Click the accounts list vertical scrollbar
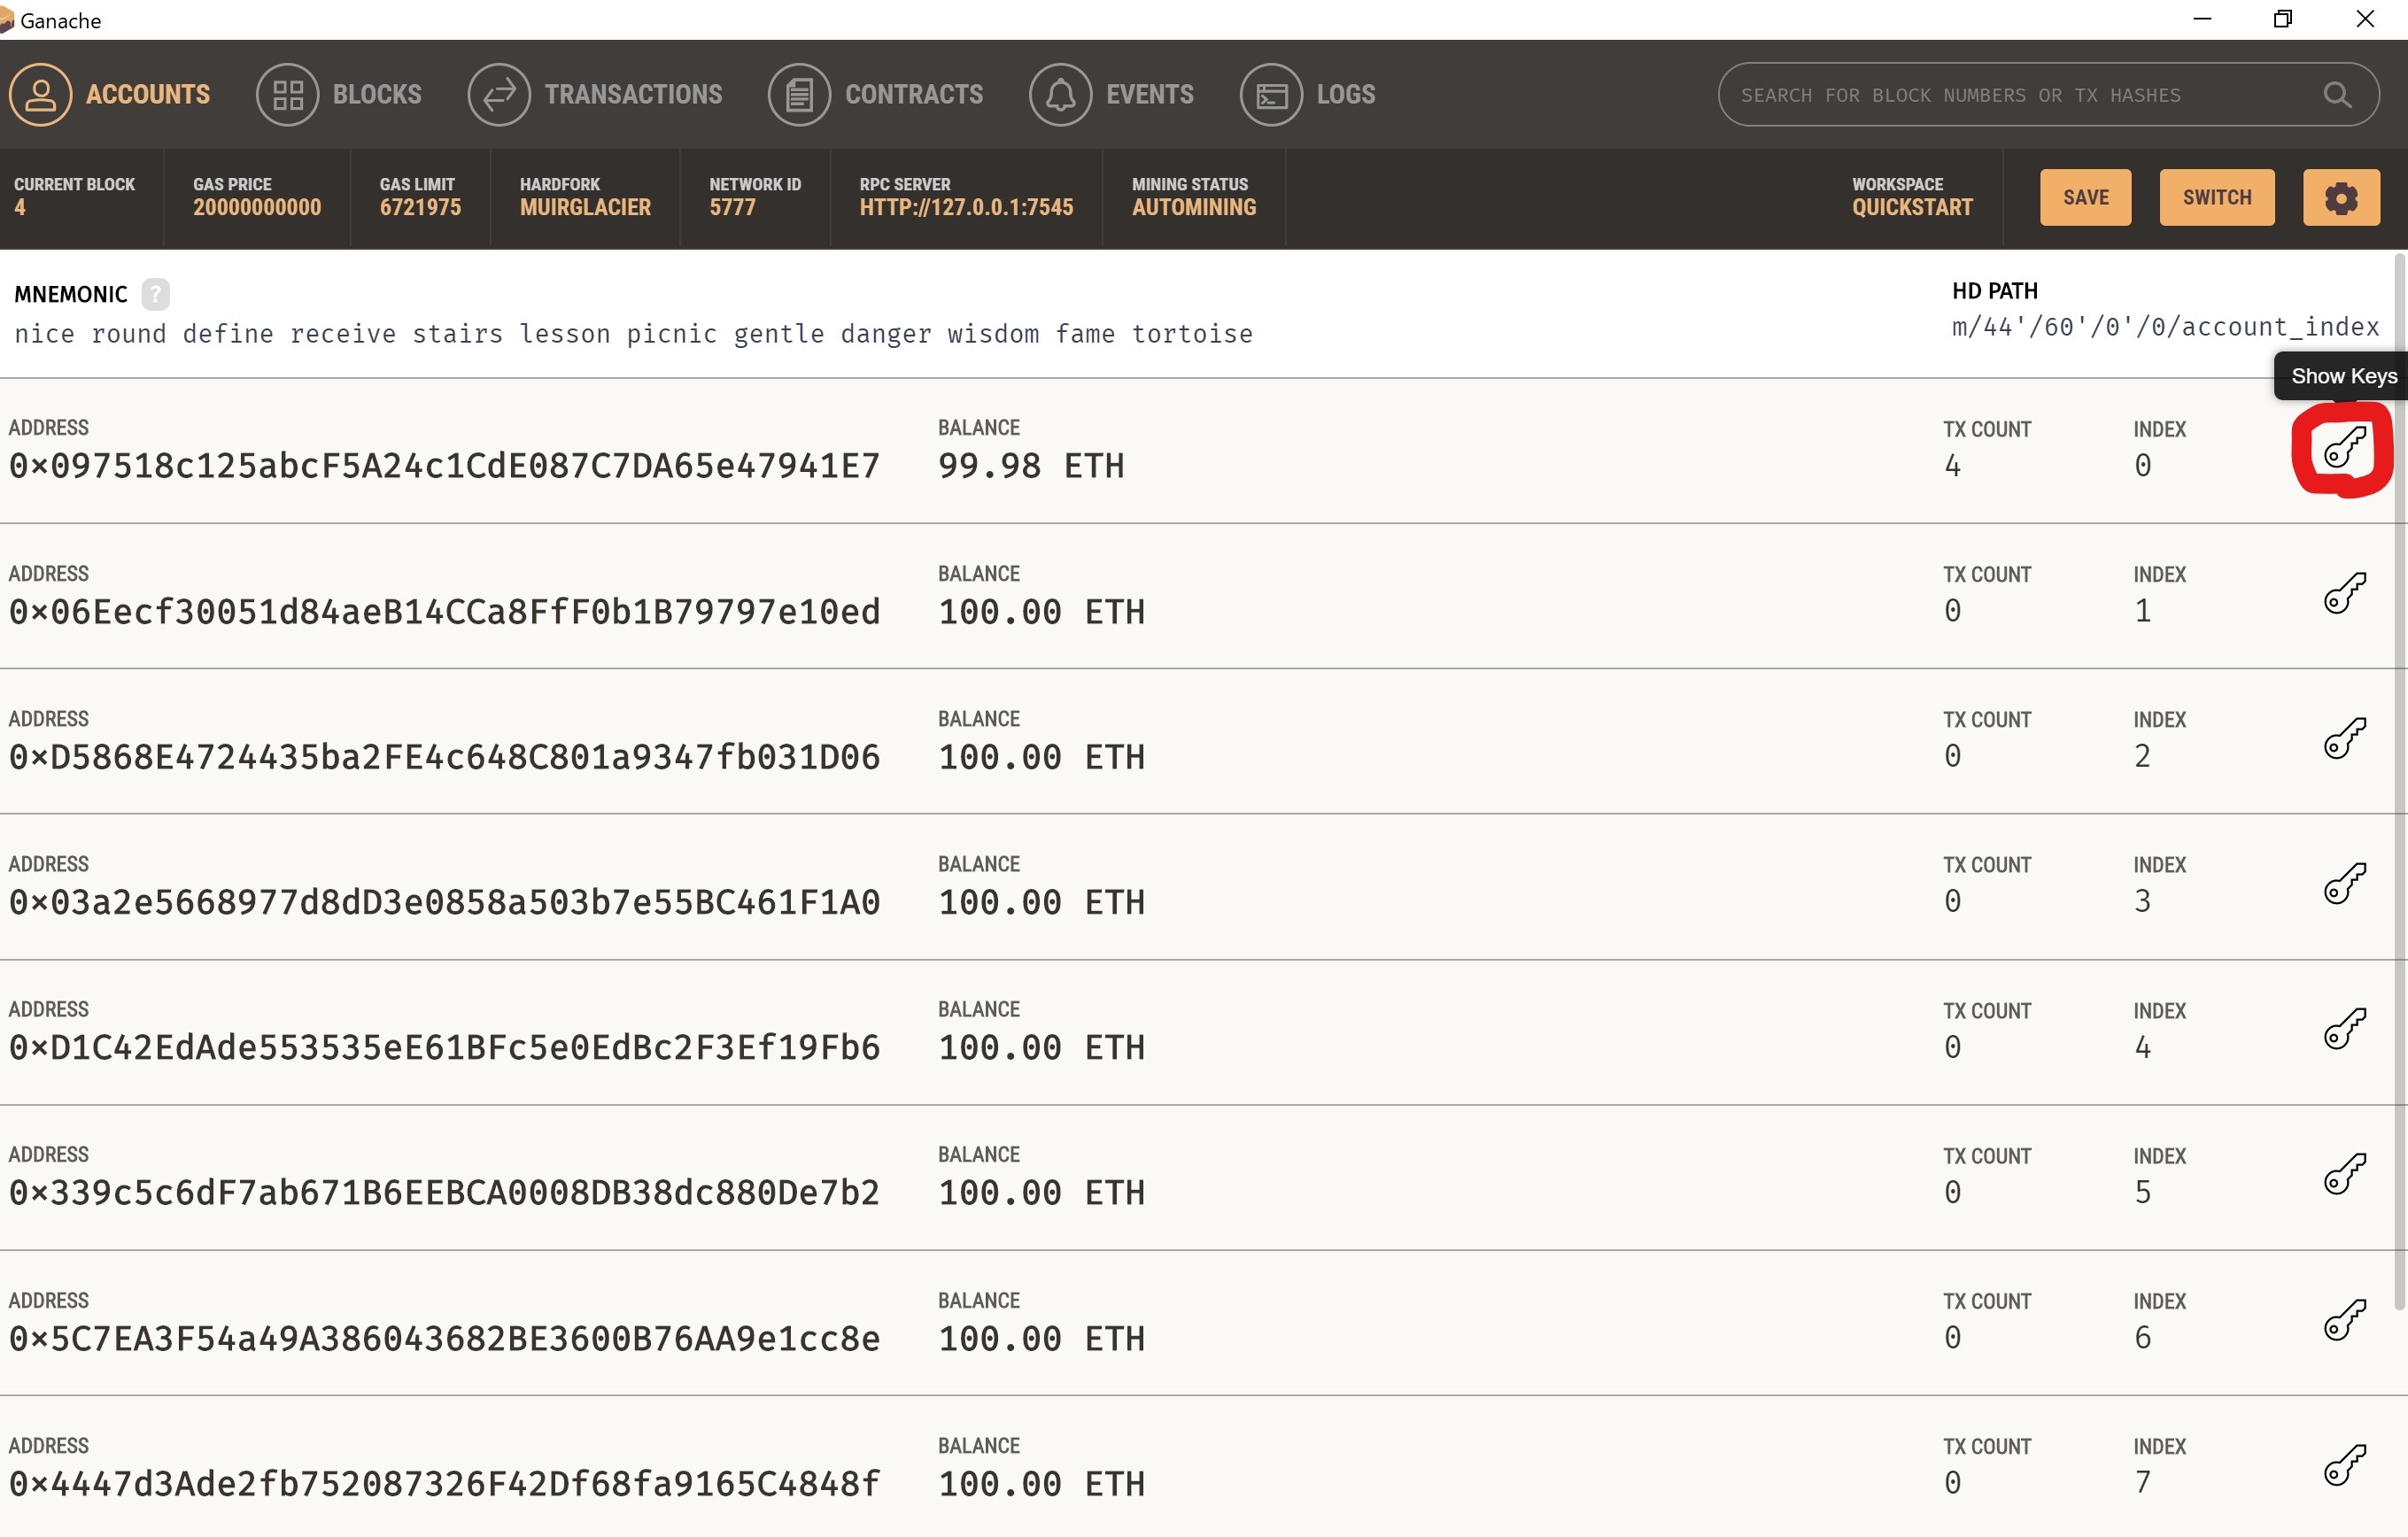 (x=2399, y=781)
